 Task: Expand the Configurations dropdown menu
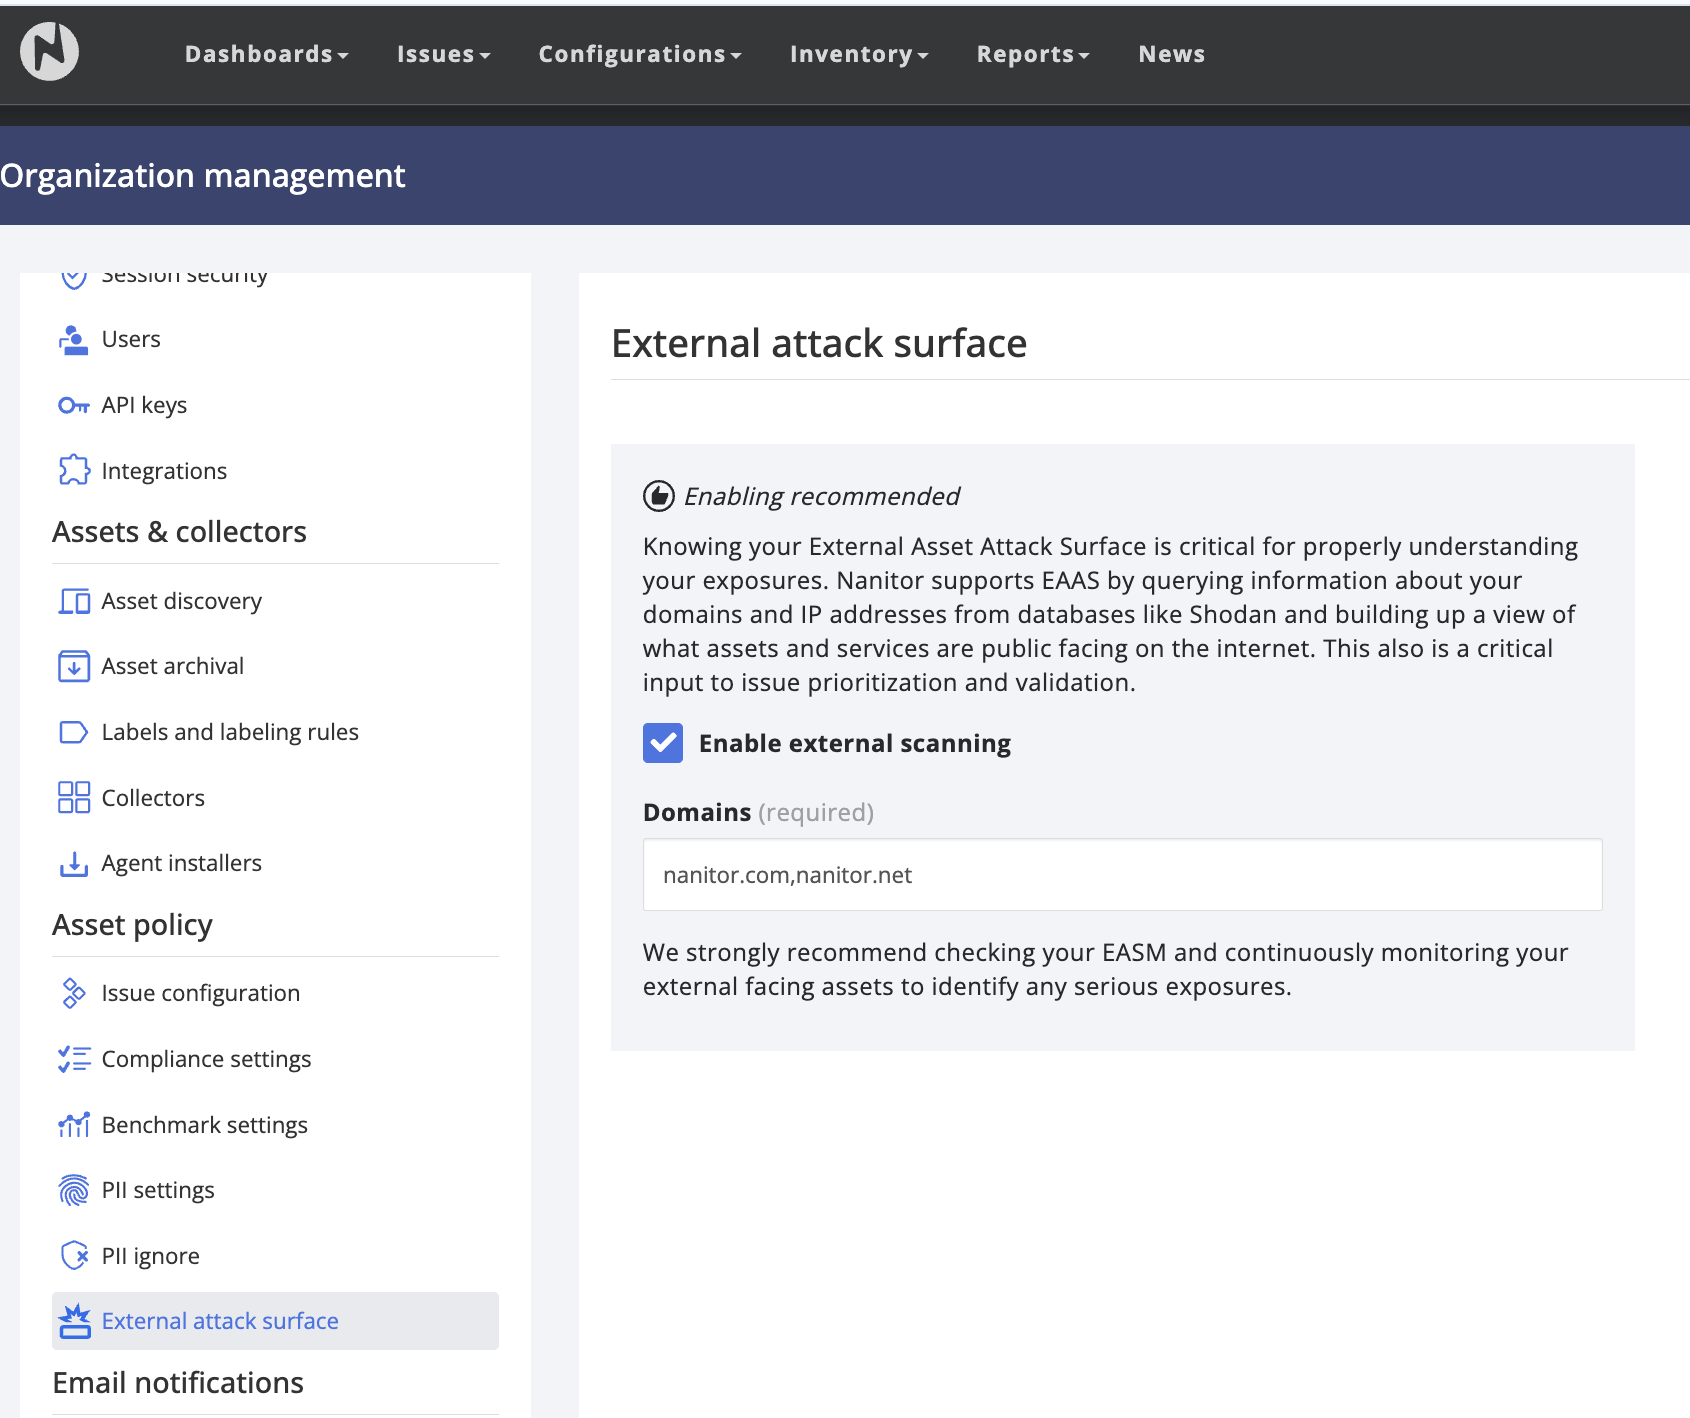640,54
